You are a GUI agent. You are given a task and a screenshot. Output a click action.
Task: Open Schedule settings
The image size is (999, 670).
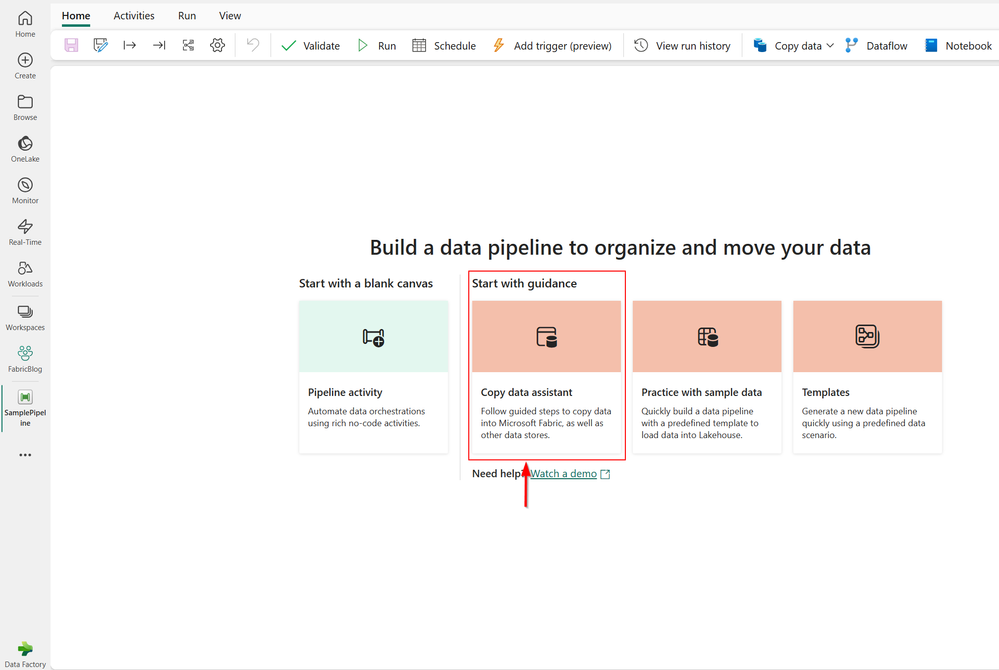444,45
